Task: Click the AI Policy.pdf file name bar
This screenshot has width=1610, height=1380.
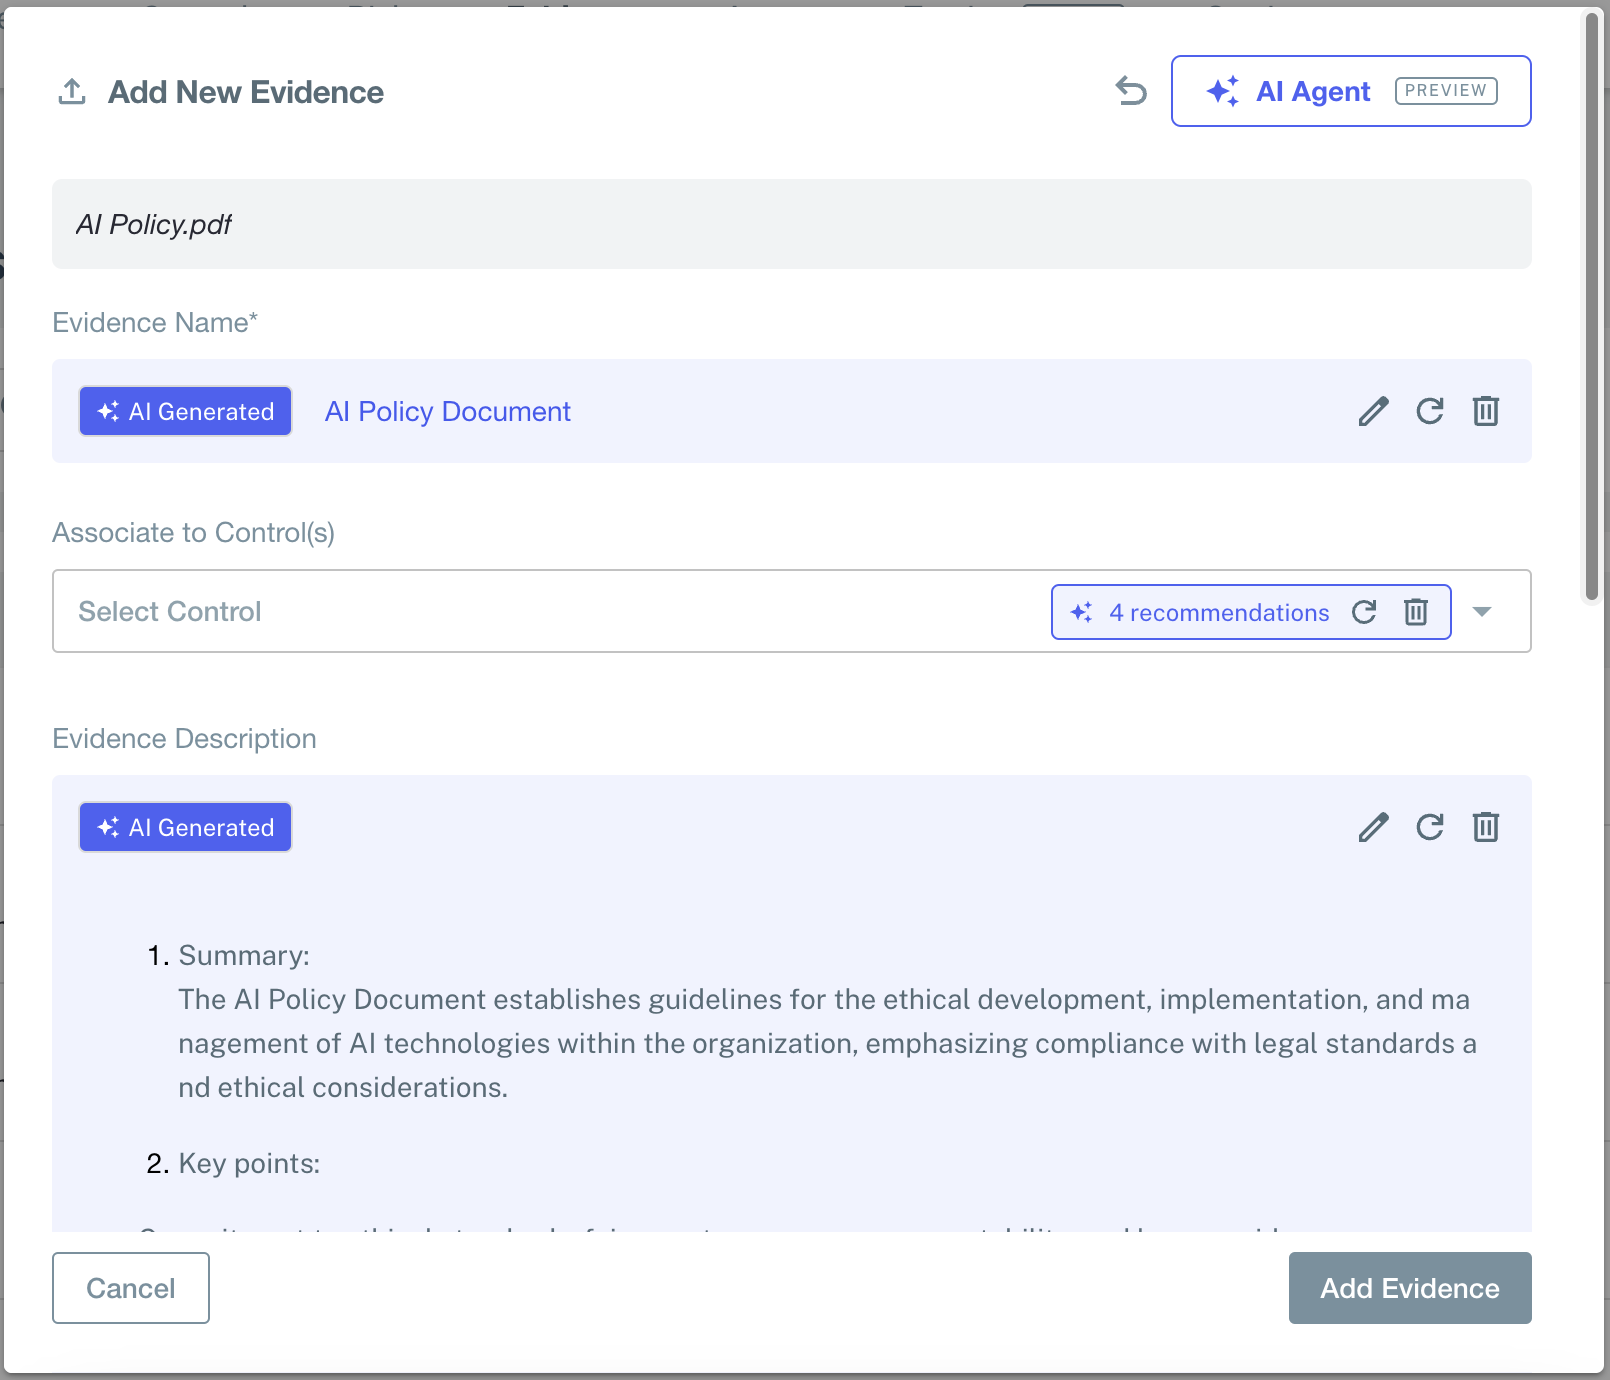Action: point(790,224)
